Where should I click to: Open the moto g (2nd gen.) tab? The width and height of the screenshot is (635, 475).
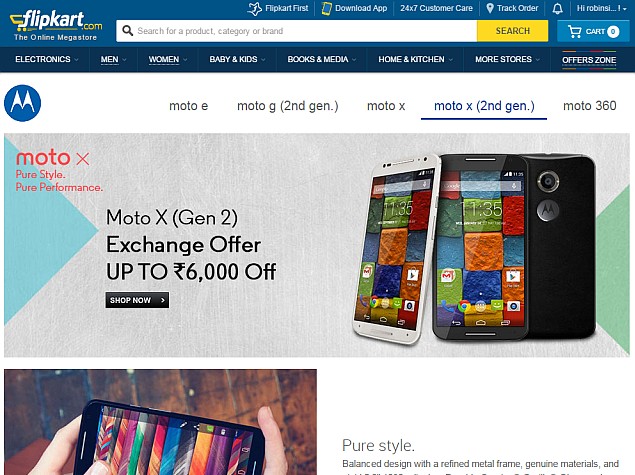288,106
